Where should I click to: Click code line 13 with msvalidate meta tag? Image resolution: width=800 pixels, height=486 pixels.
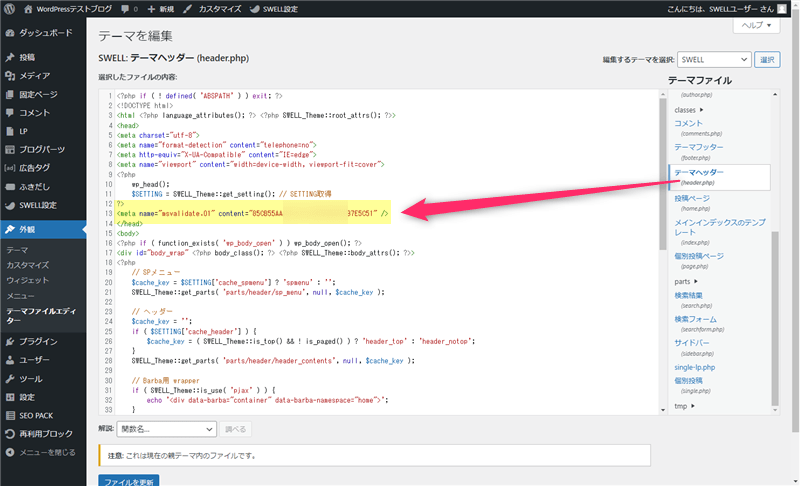click(253, 214)
